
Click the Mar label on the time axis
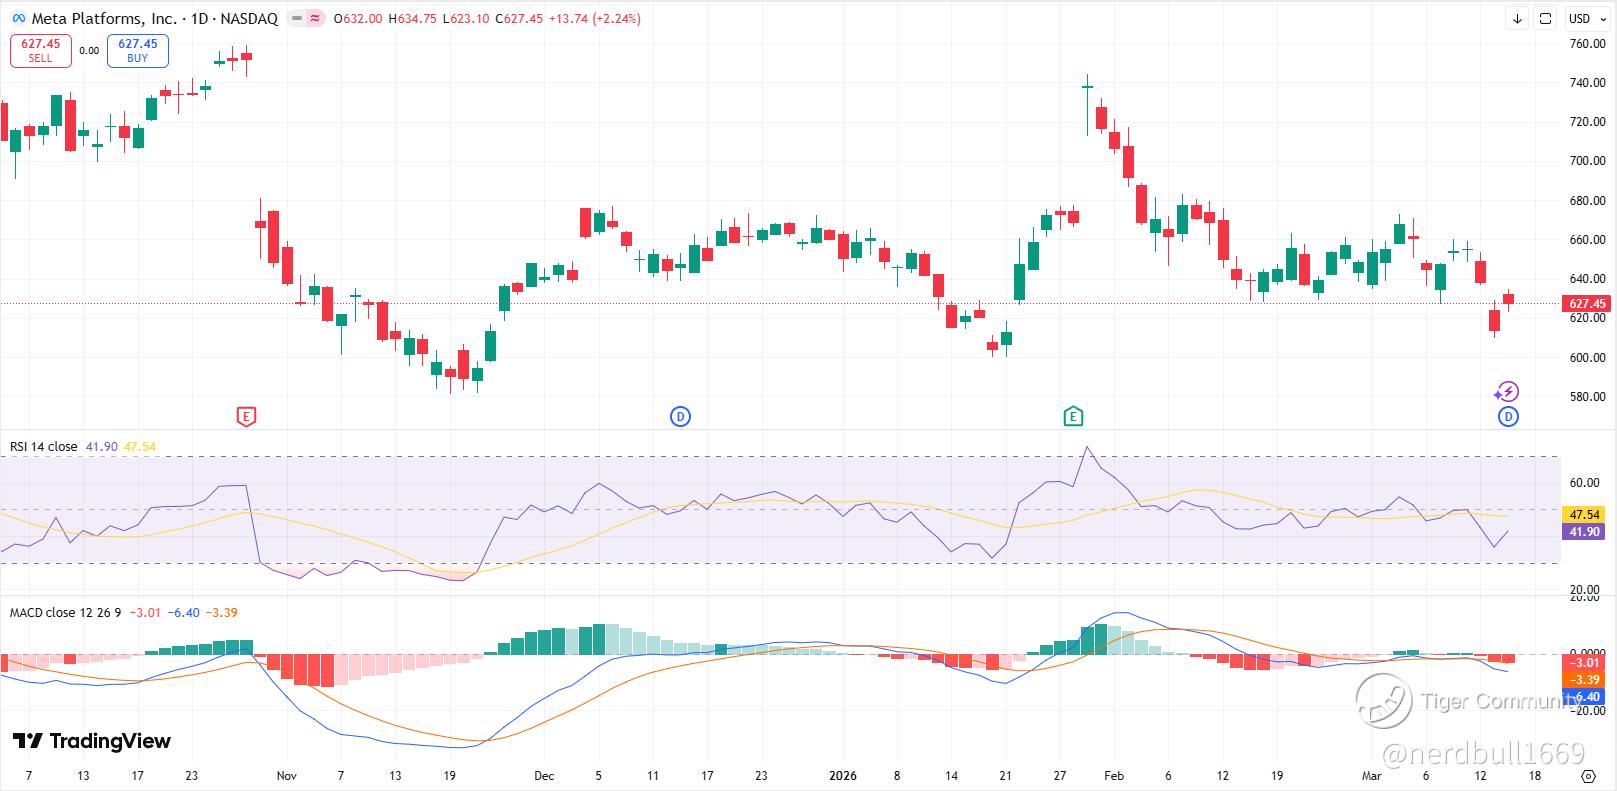coord(1371,775)
